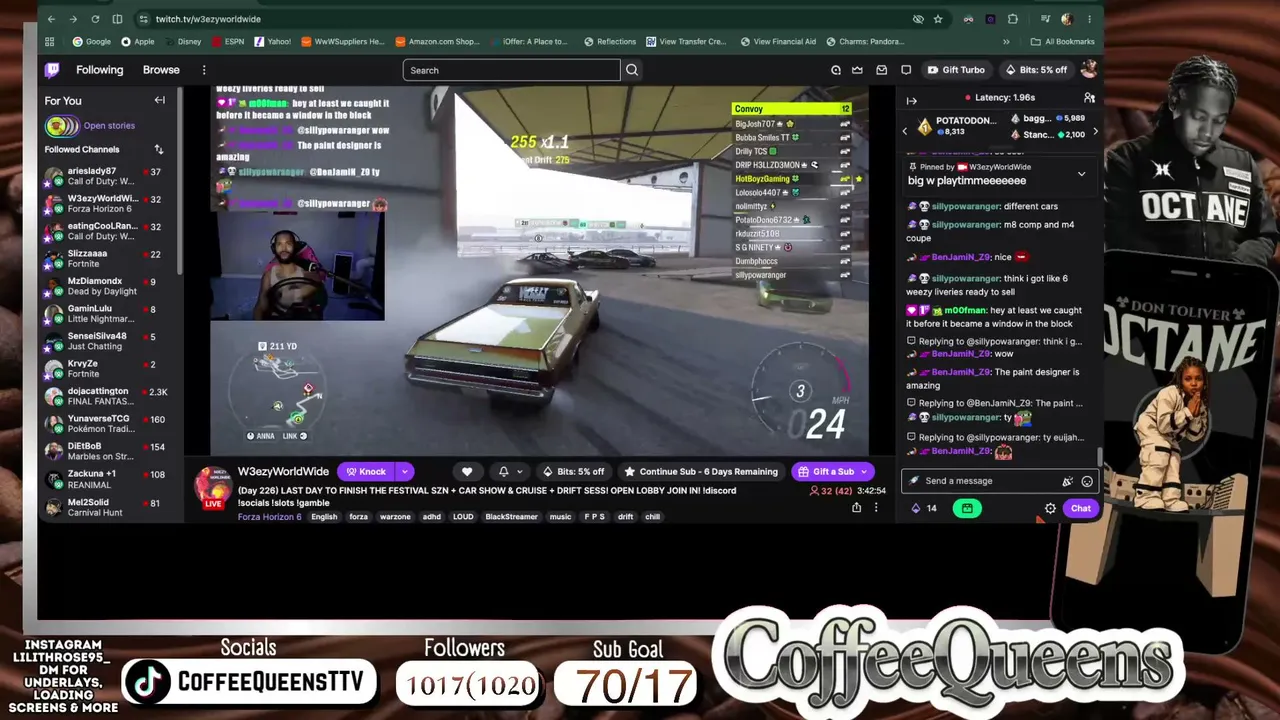Collapse the For You sidebar
This screenshot has height=720, width=1280.
click(159, 100)
